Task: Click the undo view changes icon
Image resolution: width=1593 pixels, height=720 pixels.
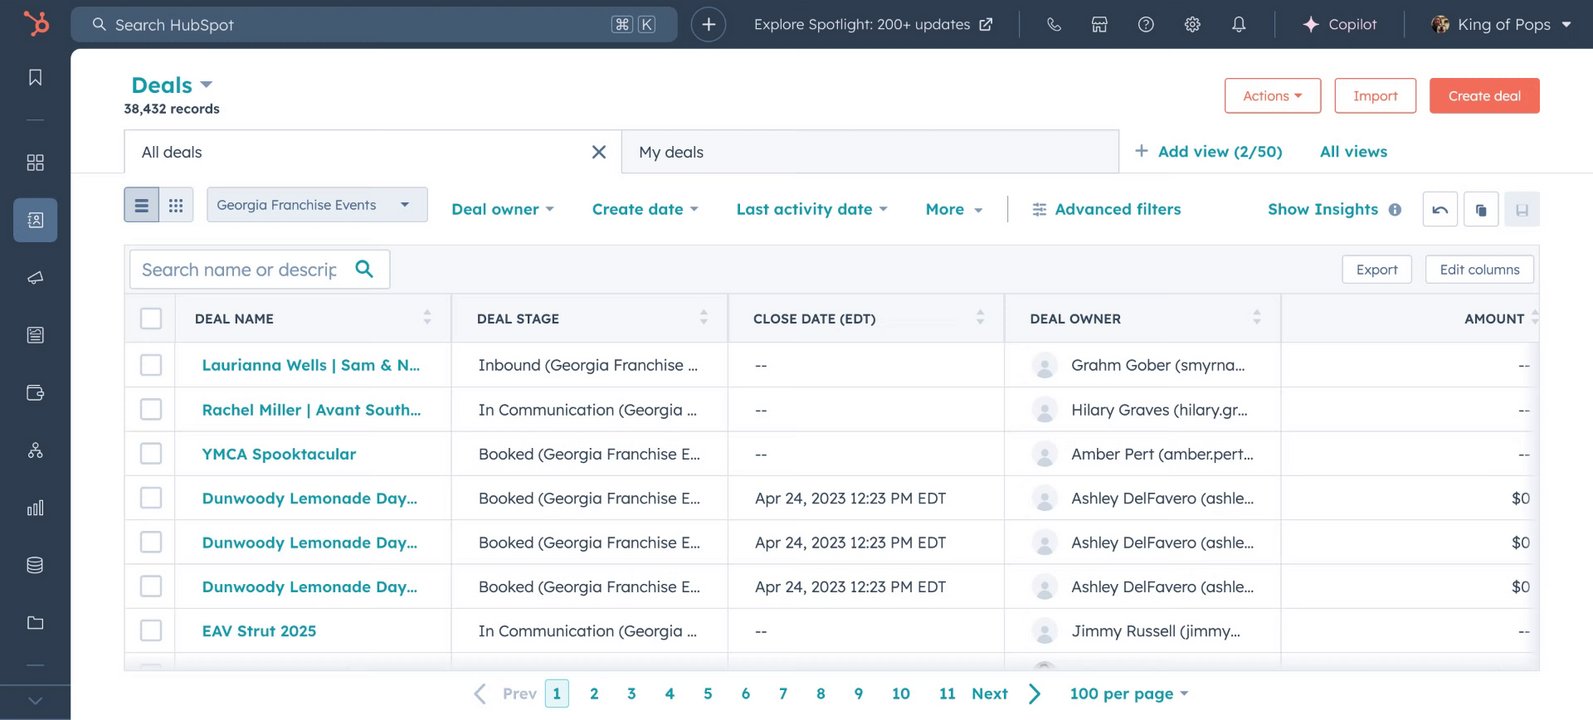Action: [x=1440, y=210]
